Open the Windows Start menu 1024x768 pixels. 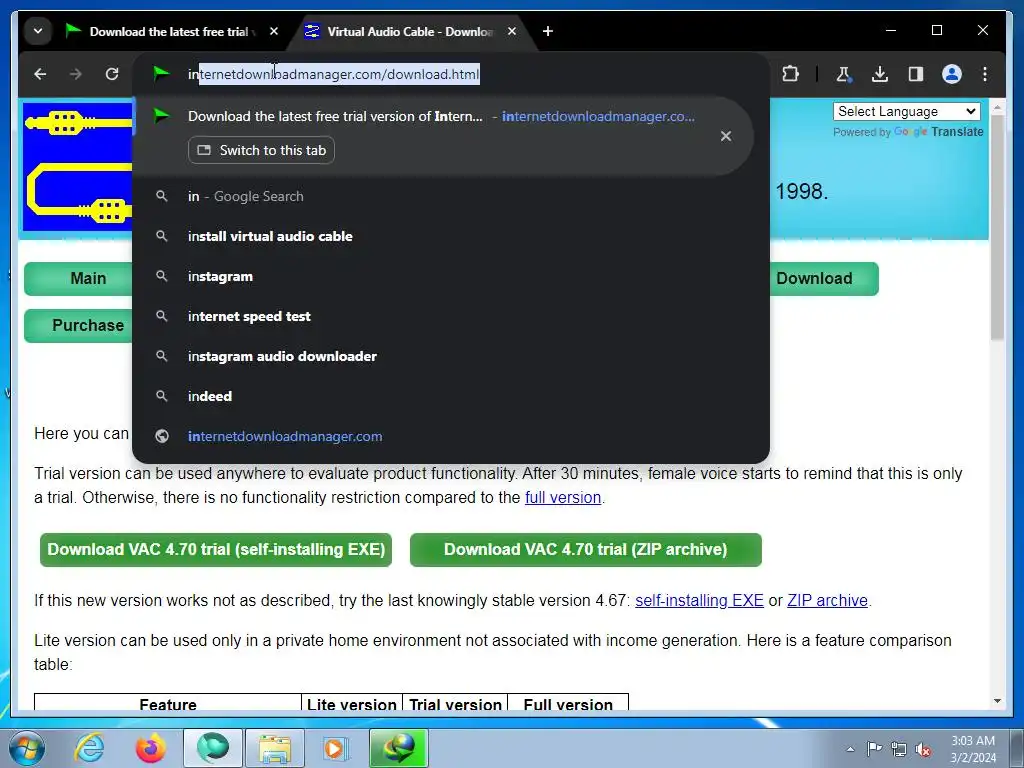pyautogui.click(x=27, y=748)
